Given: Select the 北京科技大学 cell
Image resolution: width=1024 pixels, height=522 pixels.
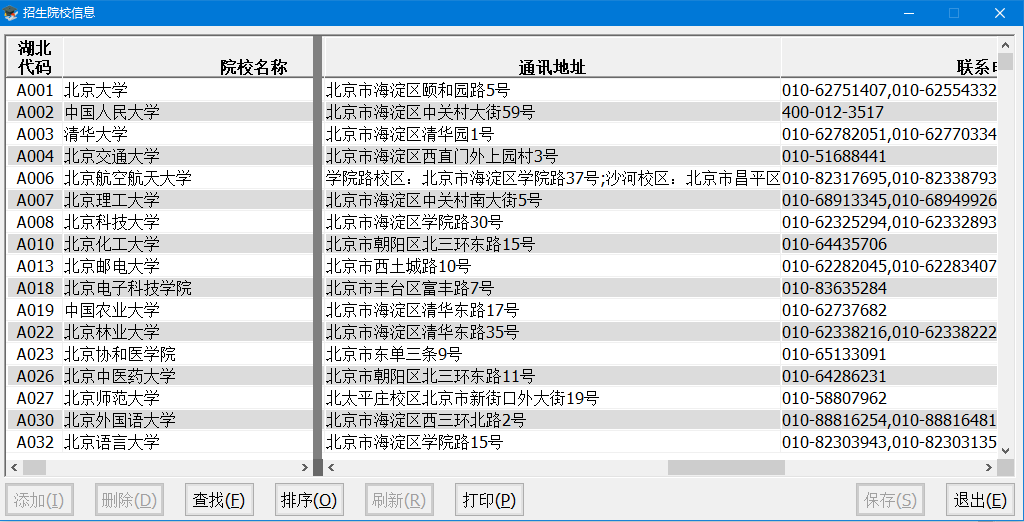Looking at the screenshot, I should point(188,222).
